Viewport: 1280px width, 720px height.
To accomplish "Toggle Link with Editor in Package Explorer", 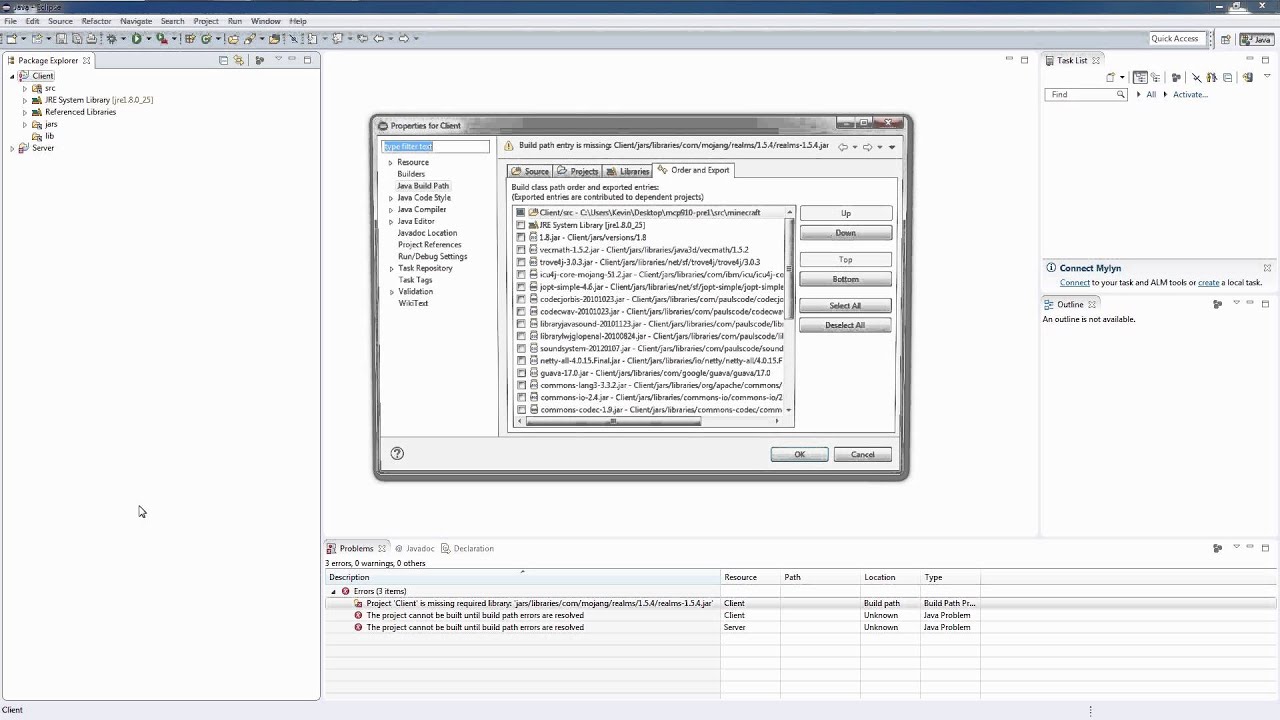I will [x=238, y=60].
